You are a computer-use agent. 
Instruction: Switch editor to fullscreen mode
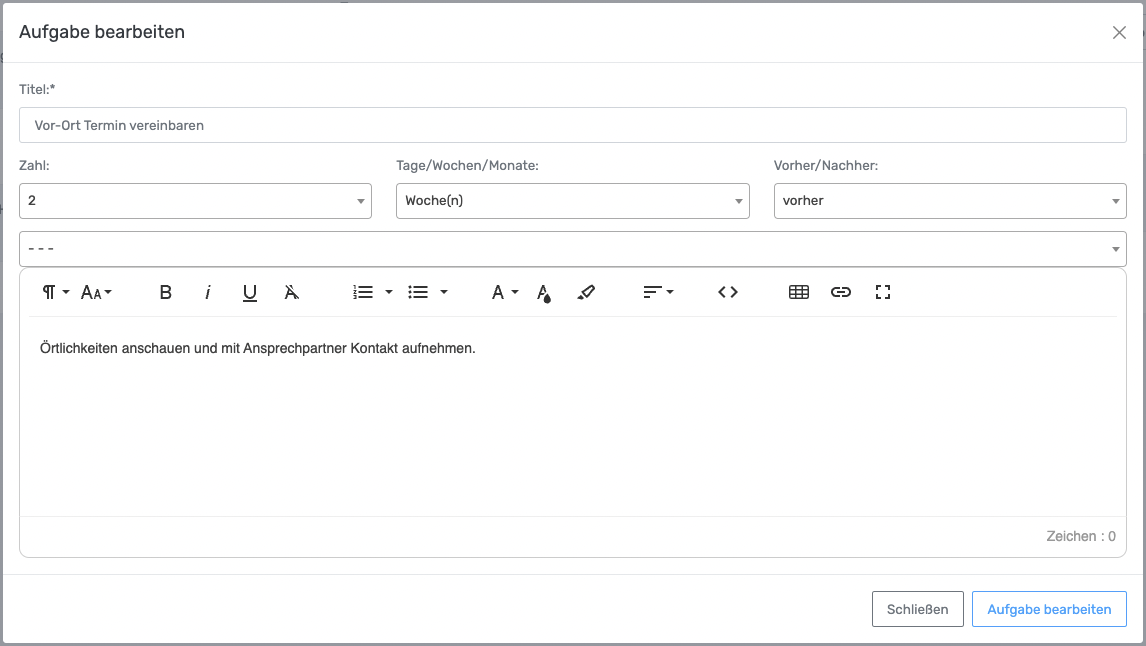tap(882, 292)
